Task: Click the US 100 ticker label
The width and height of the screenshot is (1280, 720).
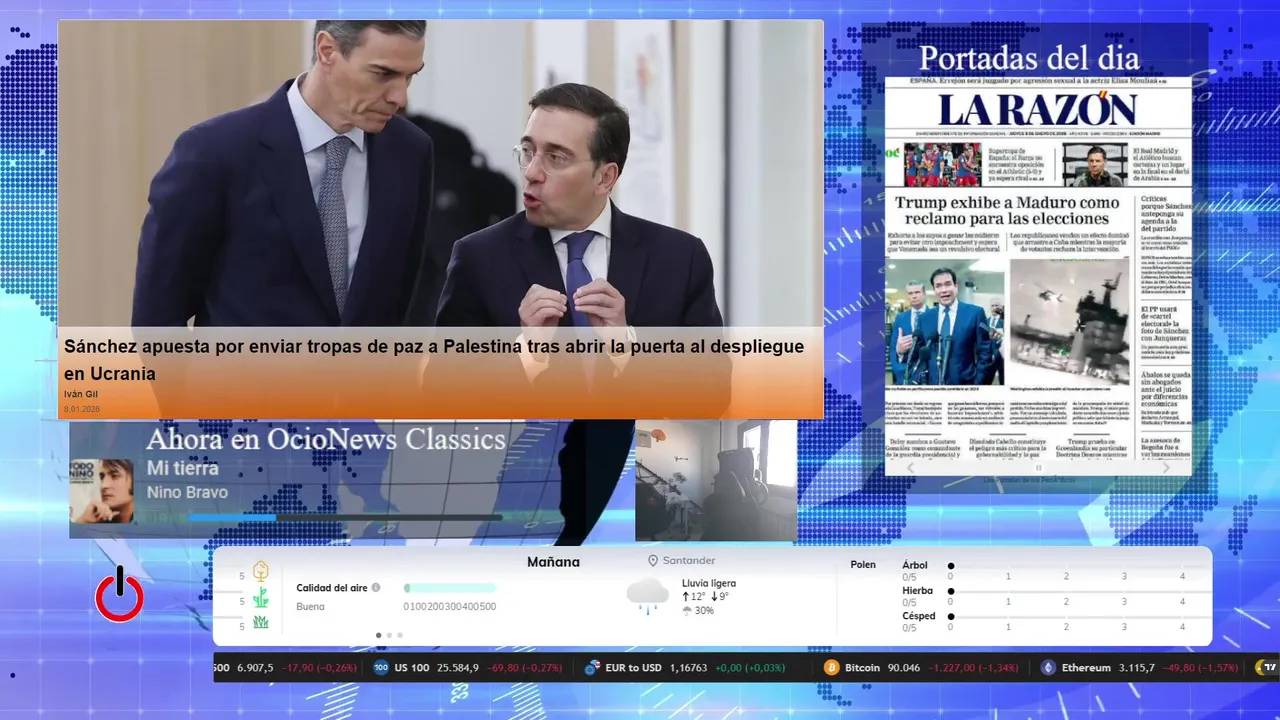Action: (x=411, y=667)
